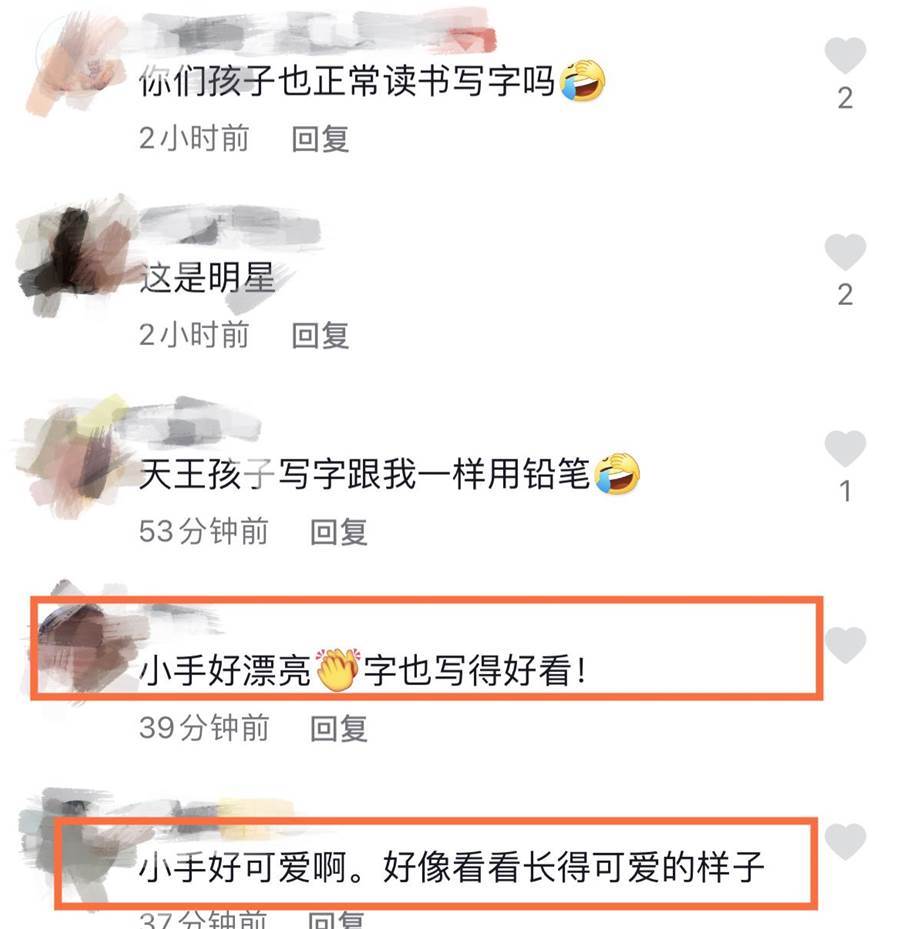
Task: Like the 这是明星 comment
Action: tap(845, 252)
